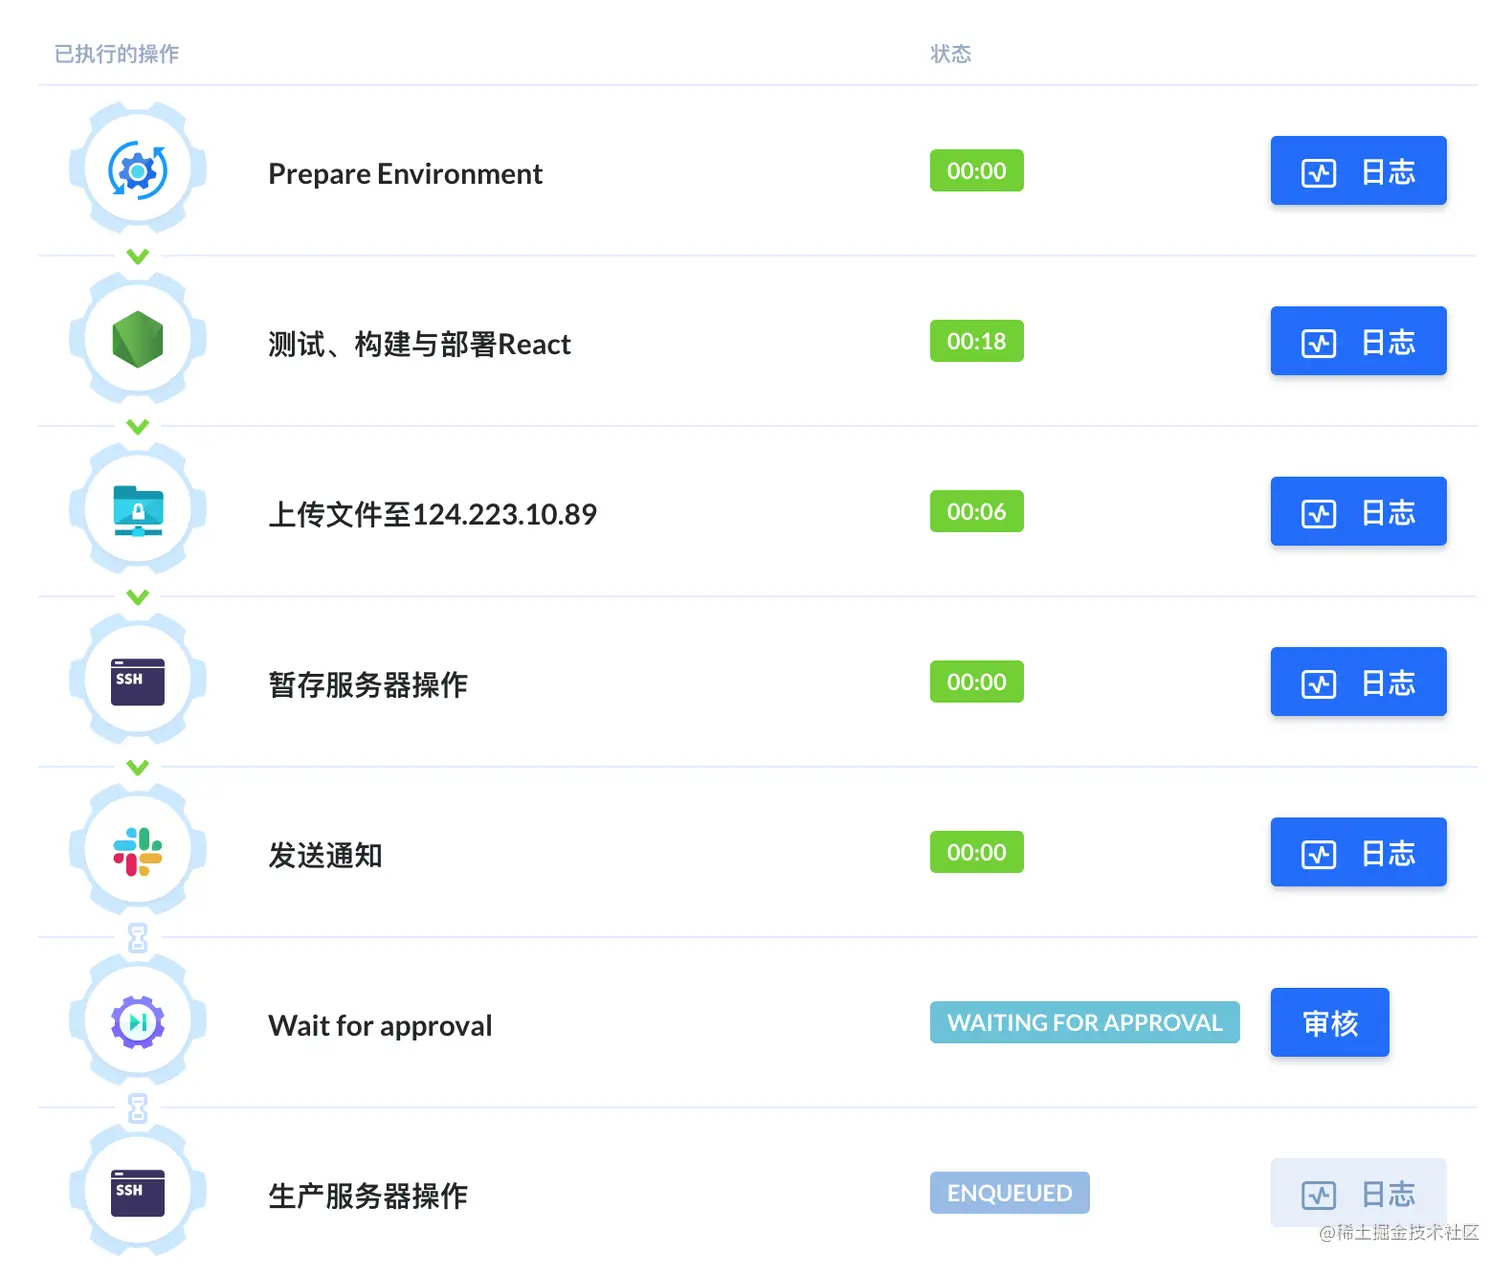Open 日志 for 测试、构建与部署React
Viewport: 1512px width, 1275px height.
[1358, 341]
